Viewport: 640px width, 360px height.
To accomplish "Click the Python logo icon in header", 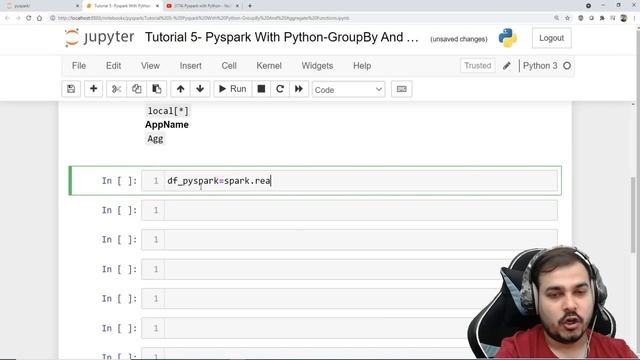I will 508,38.
